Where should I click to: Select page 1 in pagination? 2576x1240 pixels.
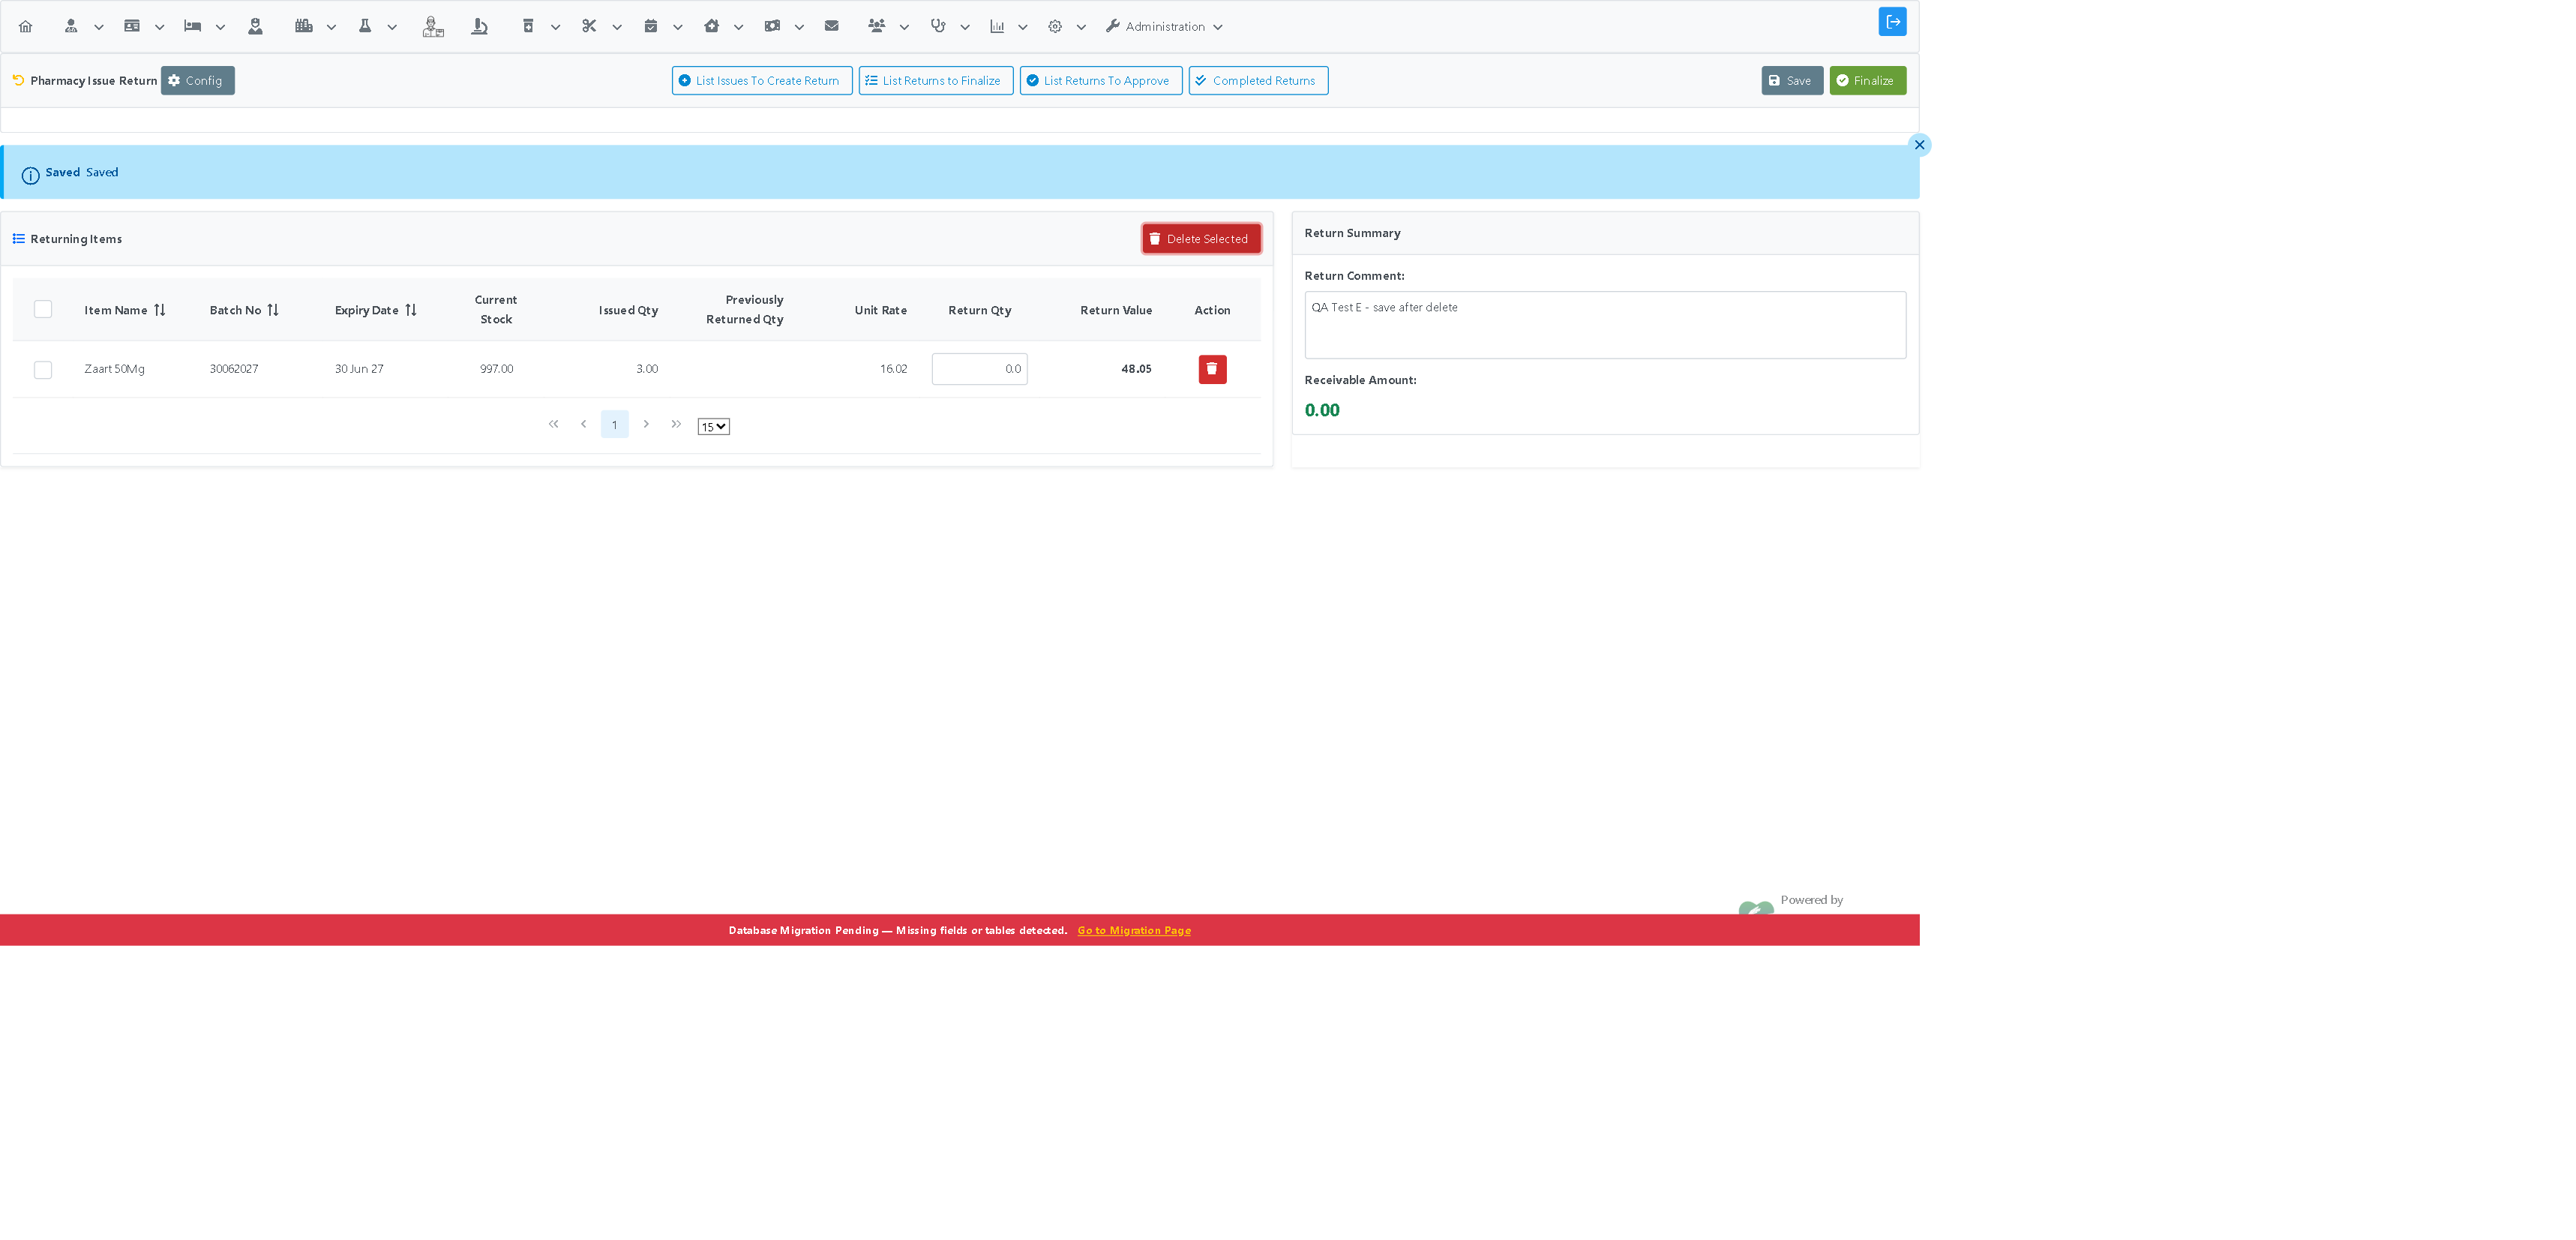[x=615, y=424]
